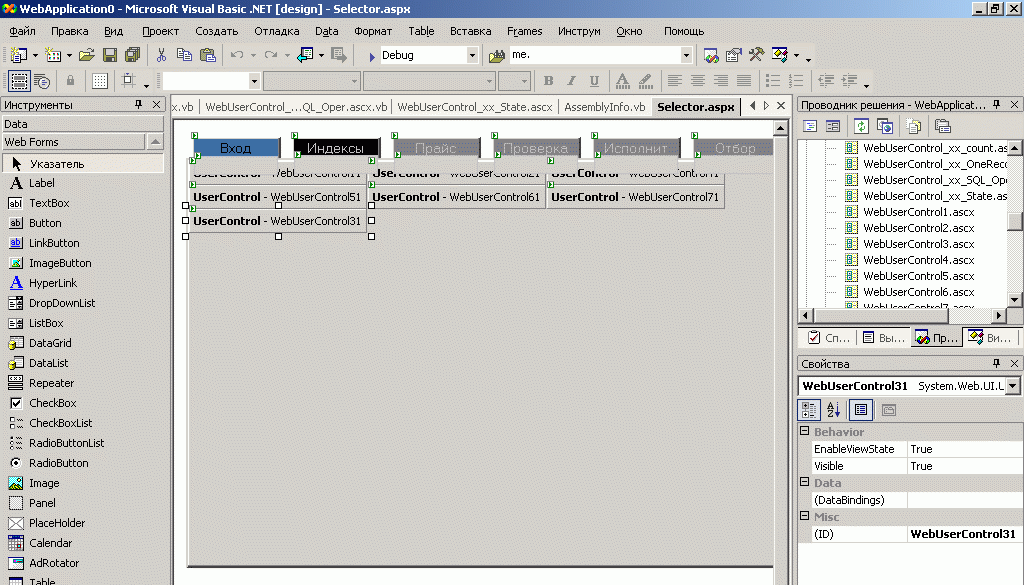Click the Foreground Color icon
This screenshot has height=585, width=1024.
point(622,81)
